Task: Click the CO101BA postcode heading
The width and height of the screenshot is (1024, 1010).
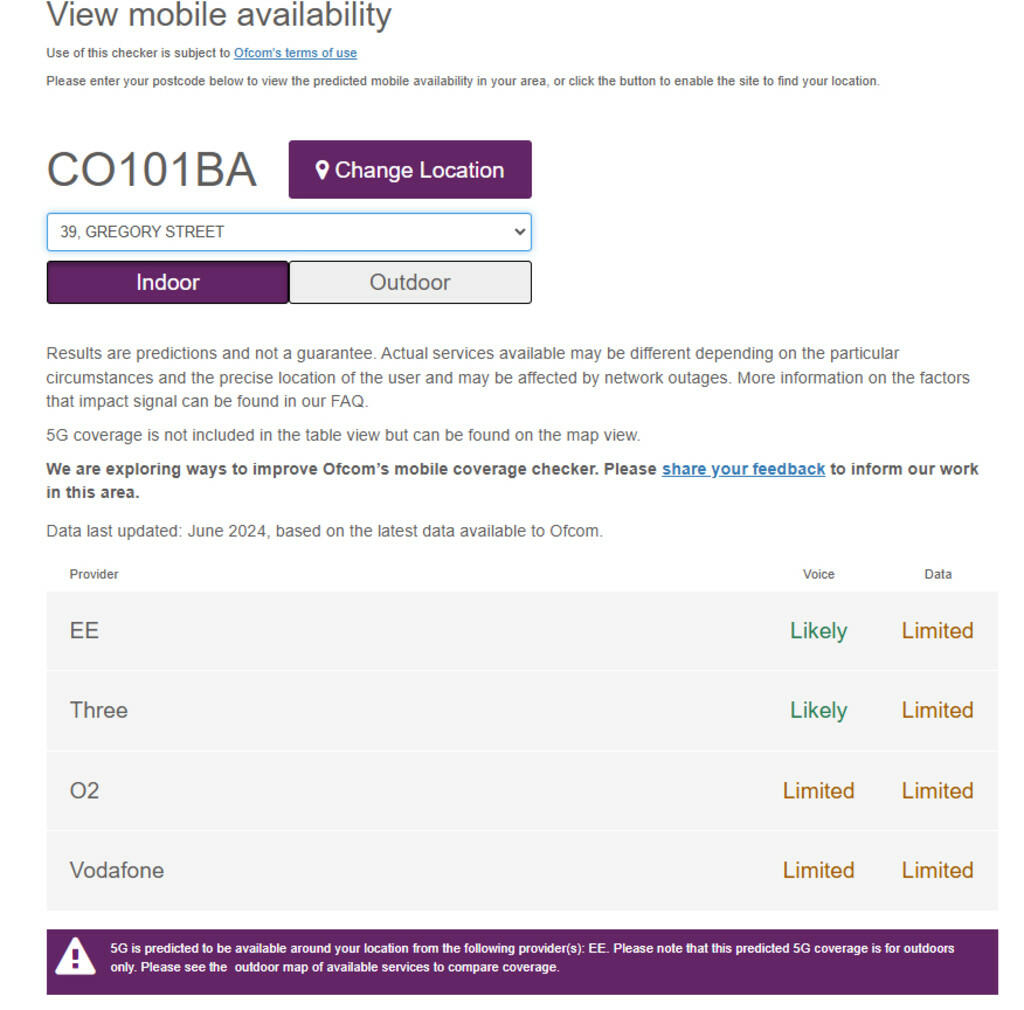Action: click(x=152, y=170)
